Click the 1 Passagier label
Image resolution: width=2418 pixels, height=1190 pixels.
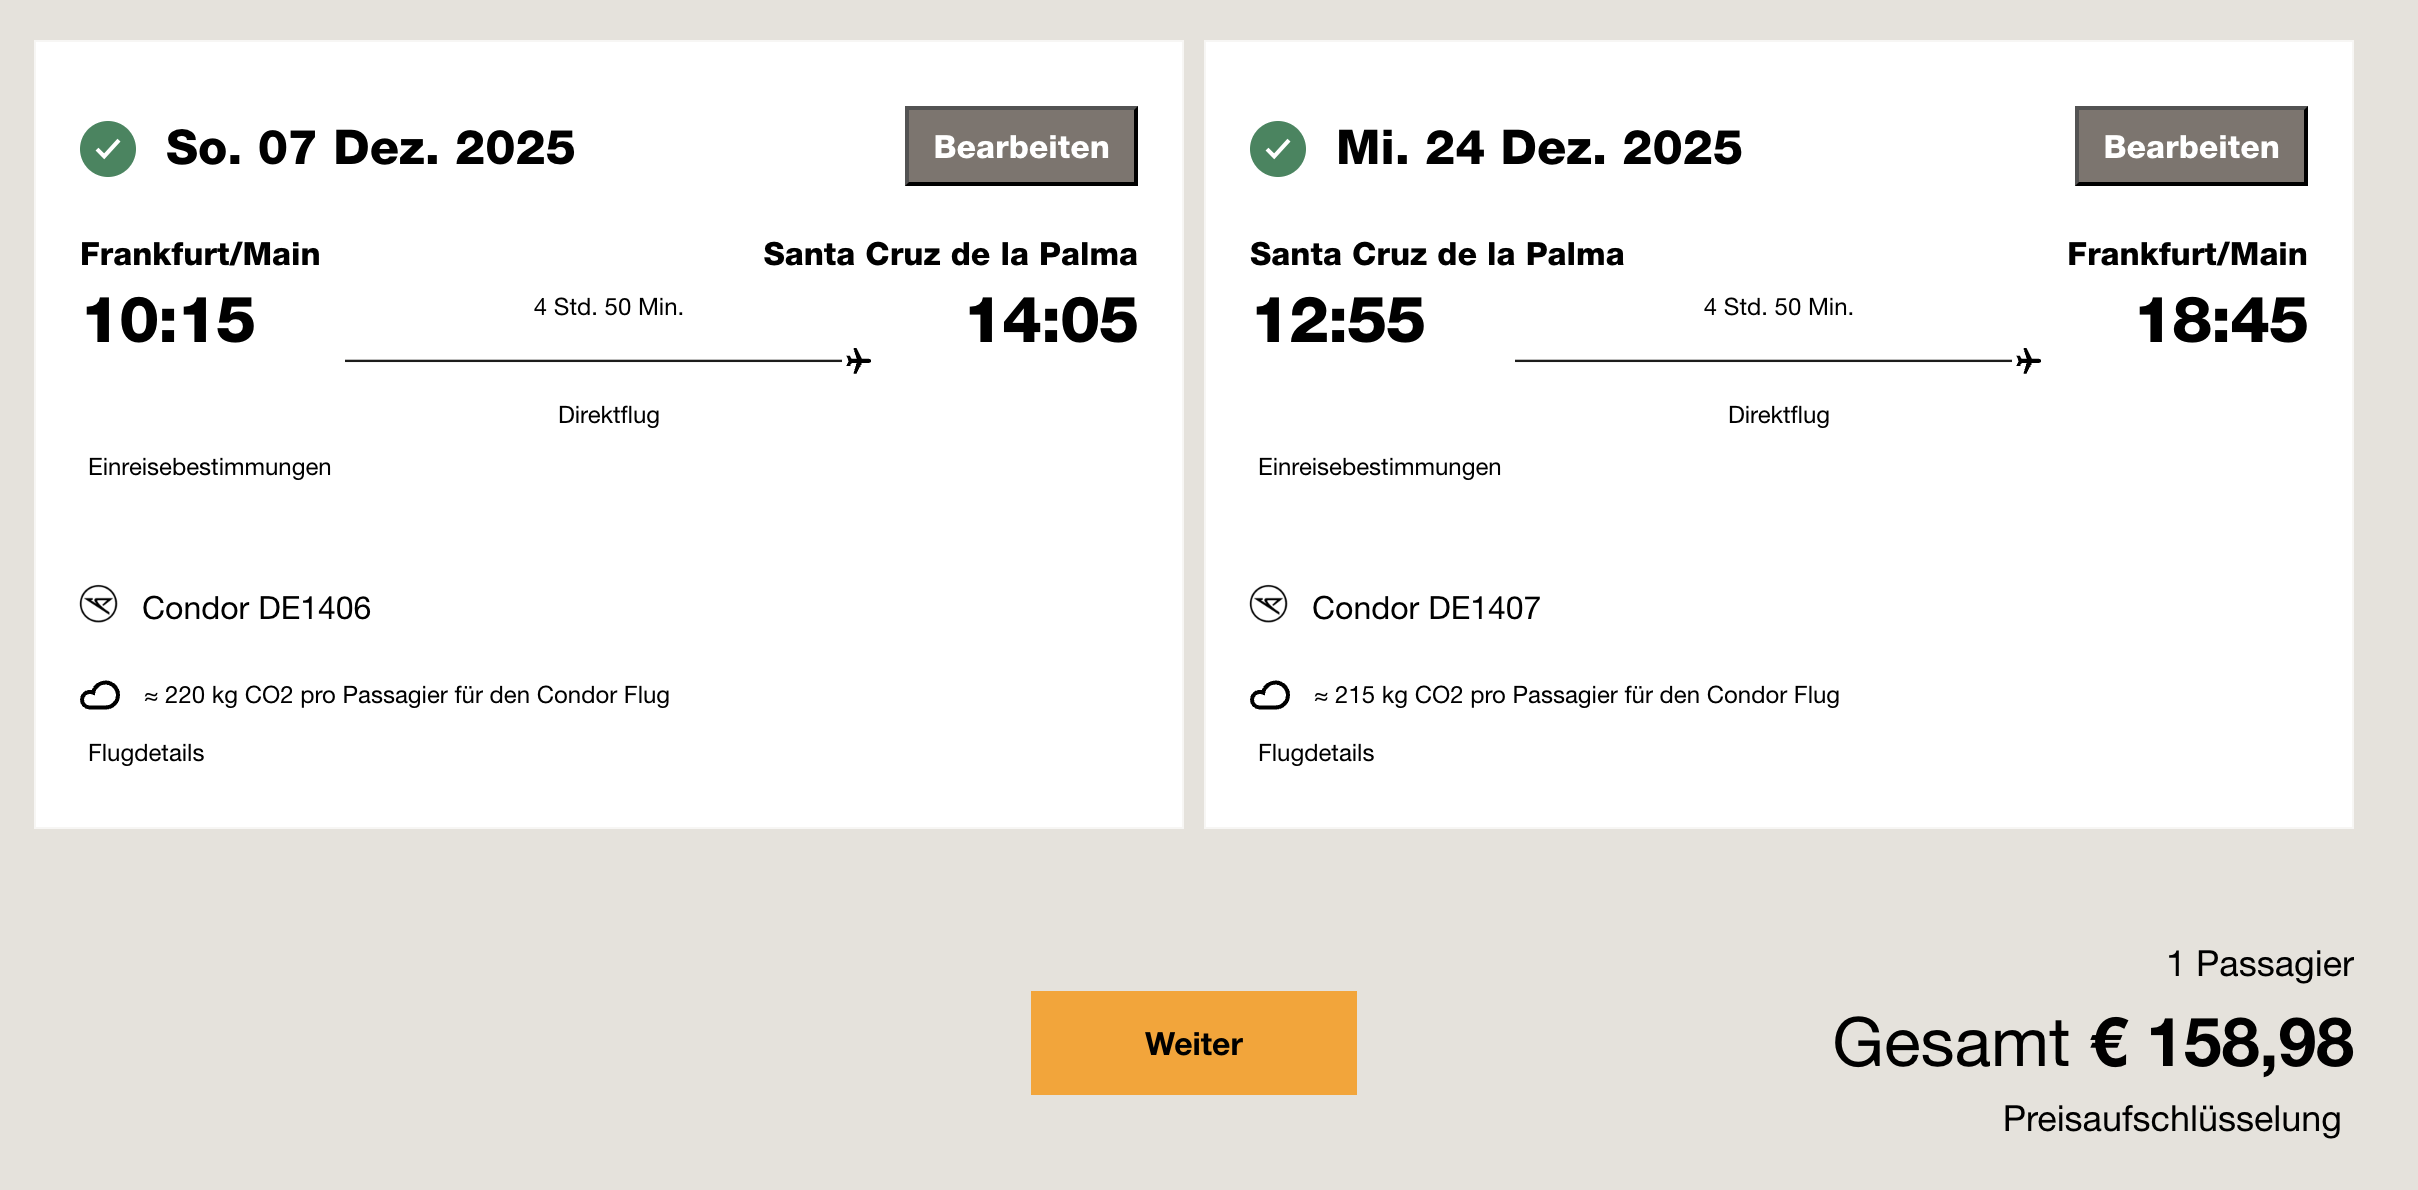pyautogui.click(x=2259, y=964)
